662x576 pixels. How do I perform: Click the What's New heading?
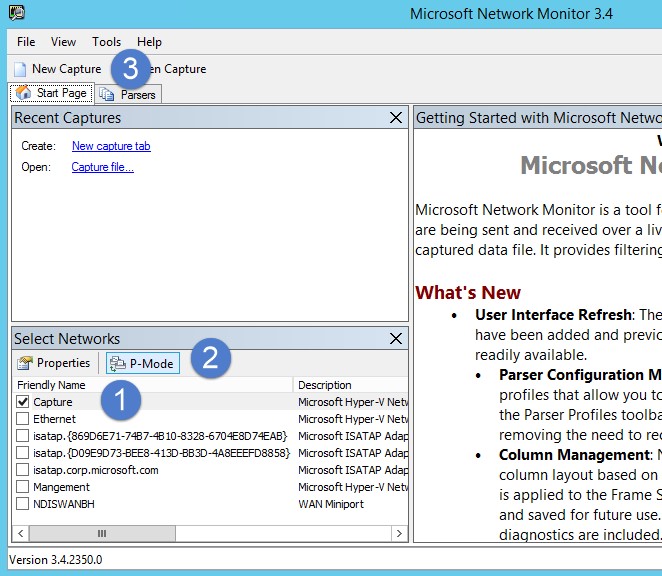(468, 292)
